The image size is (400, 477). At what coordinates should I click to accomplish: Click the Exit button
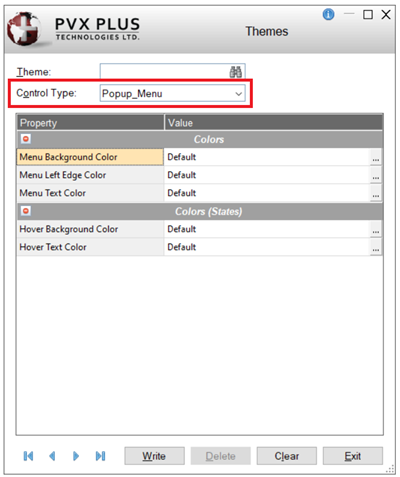(x=353, y=456)
